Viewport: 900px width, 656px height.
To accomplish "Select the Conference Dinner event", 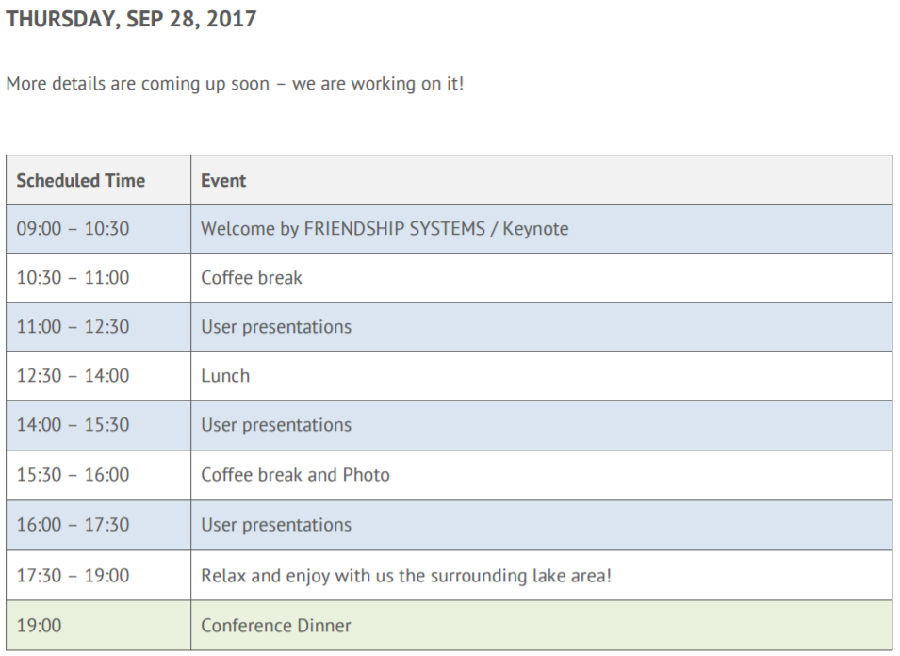I will 276,626.
